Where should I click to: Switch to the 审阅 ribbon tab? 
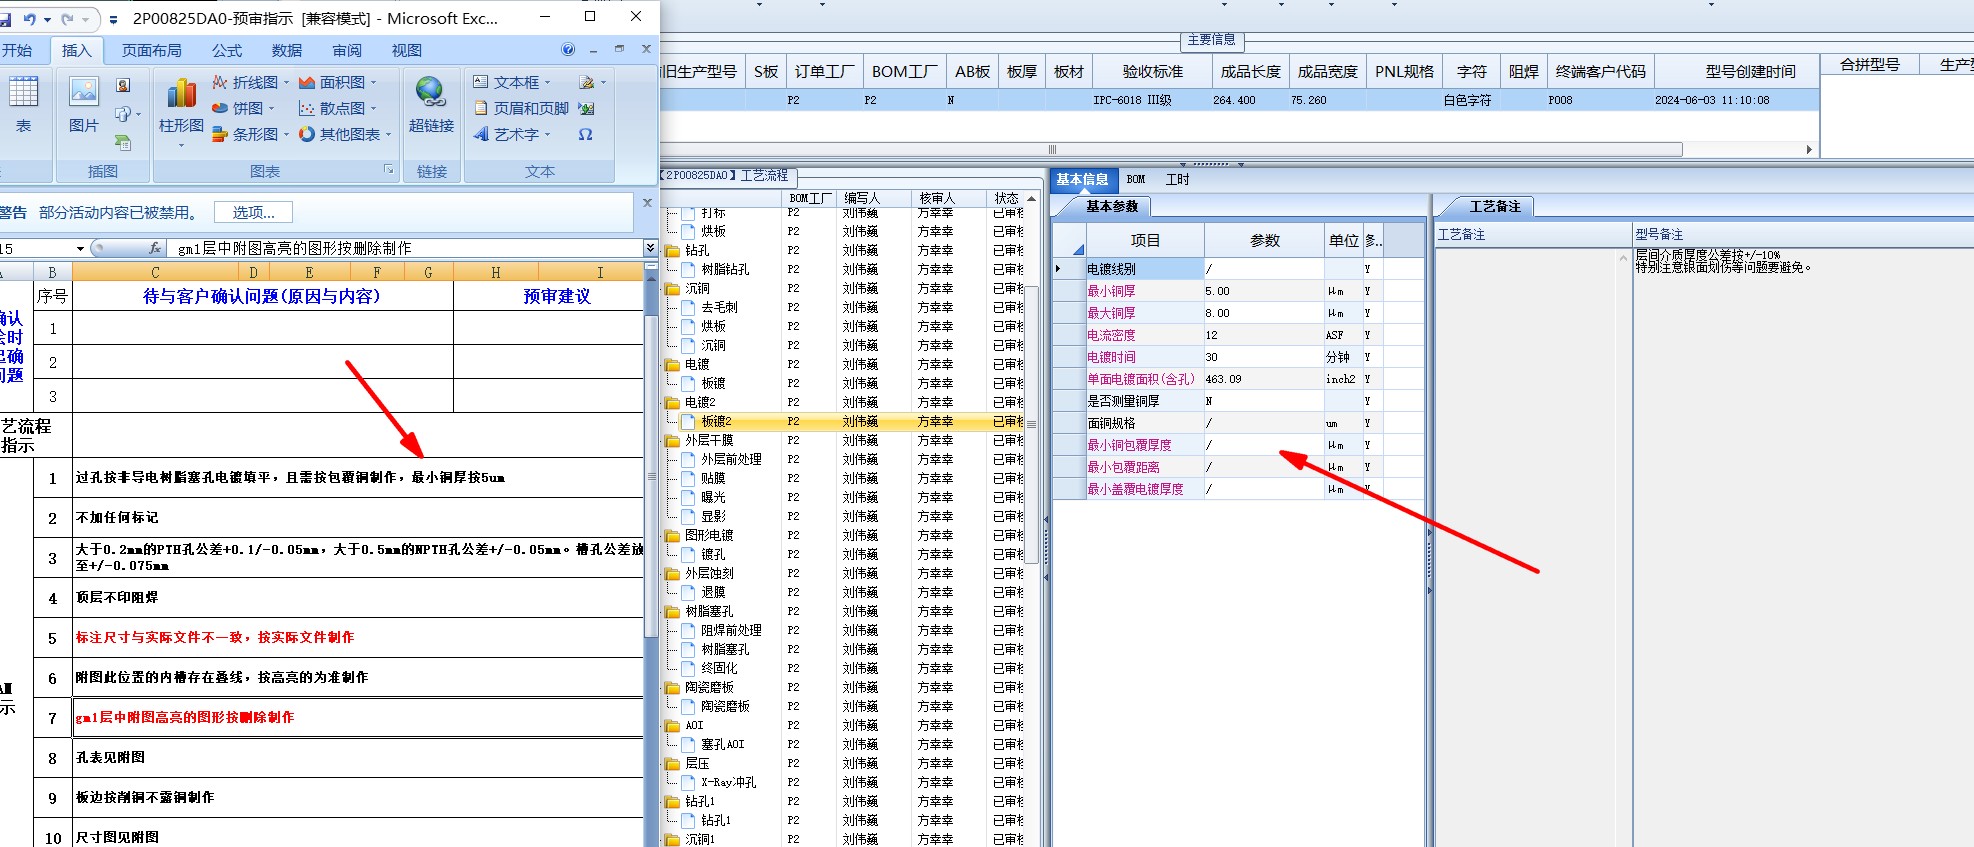347,50
